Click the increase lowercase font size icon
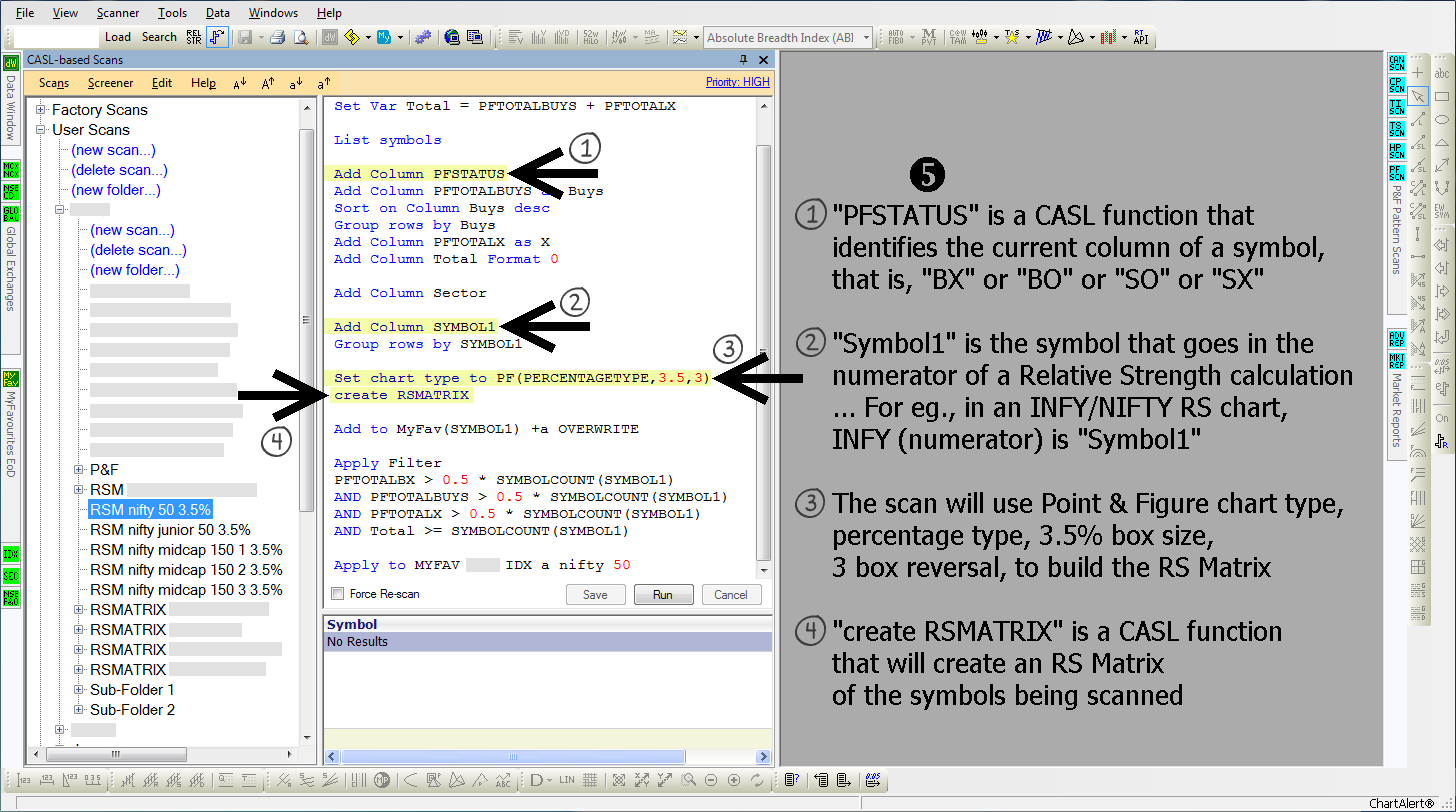The width and height of the screenshot is (1456, 812). point(323,83)
